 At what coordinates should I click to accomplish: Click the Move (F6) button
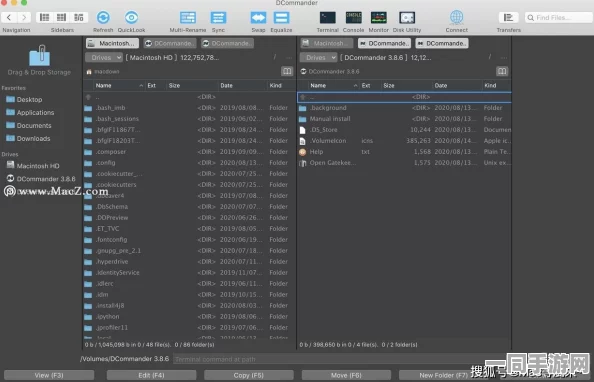[346, 375]
